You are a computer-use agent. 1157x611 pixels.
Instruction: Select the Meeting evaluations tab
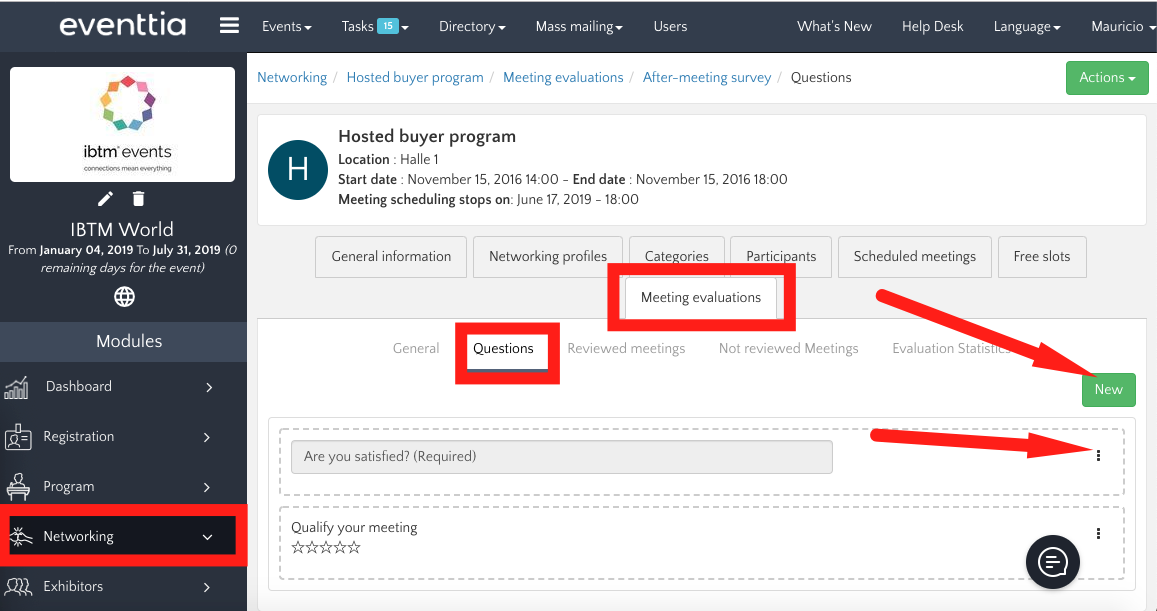(x=700, y=297)
